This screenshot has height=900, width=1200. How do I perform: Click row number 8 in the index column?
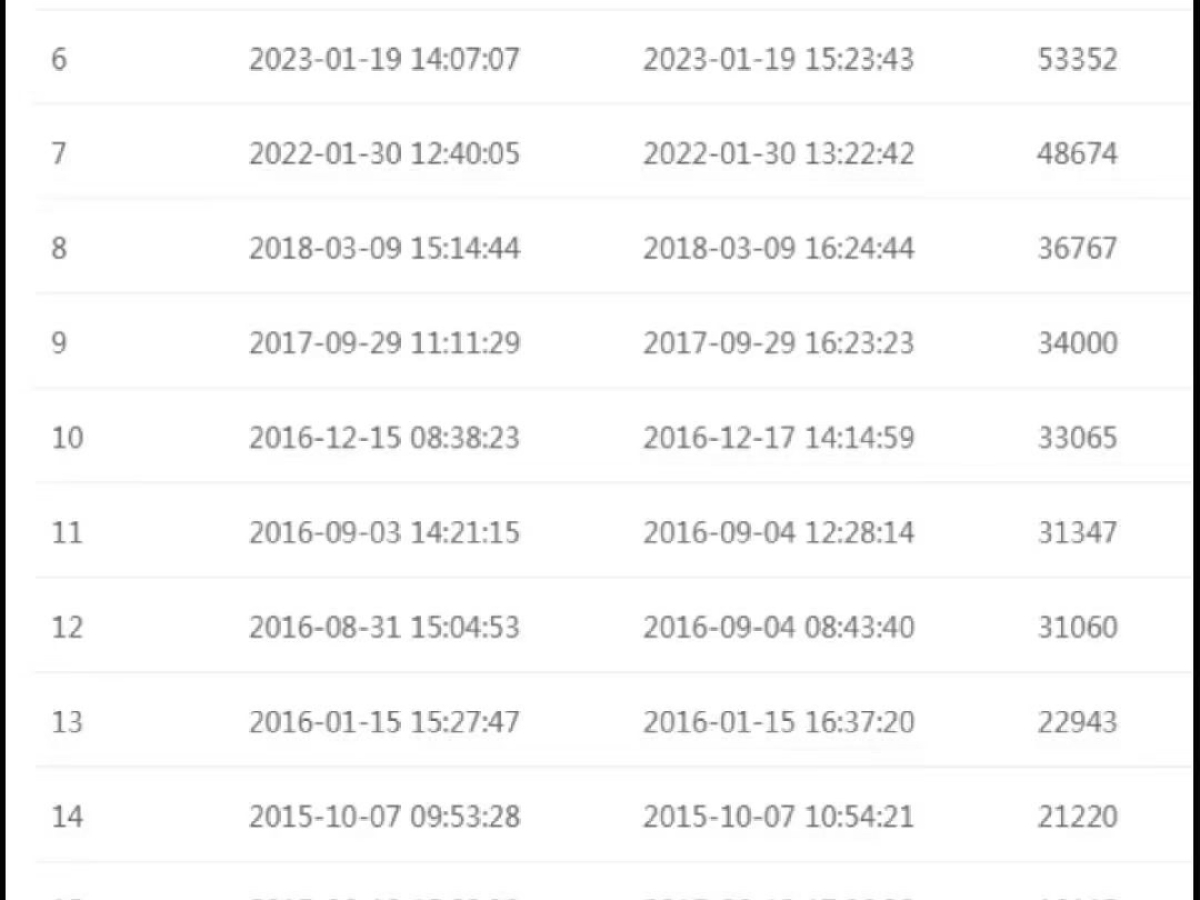[59, 248]
